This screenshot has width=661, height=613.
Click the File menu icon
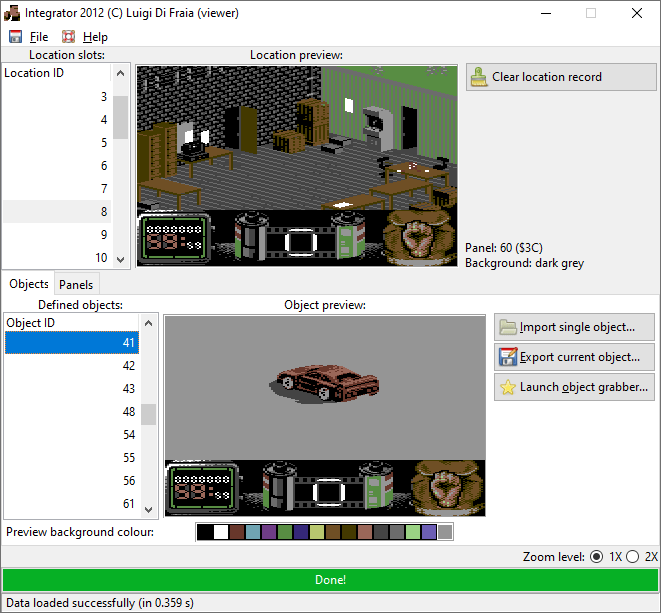[15, 37]
